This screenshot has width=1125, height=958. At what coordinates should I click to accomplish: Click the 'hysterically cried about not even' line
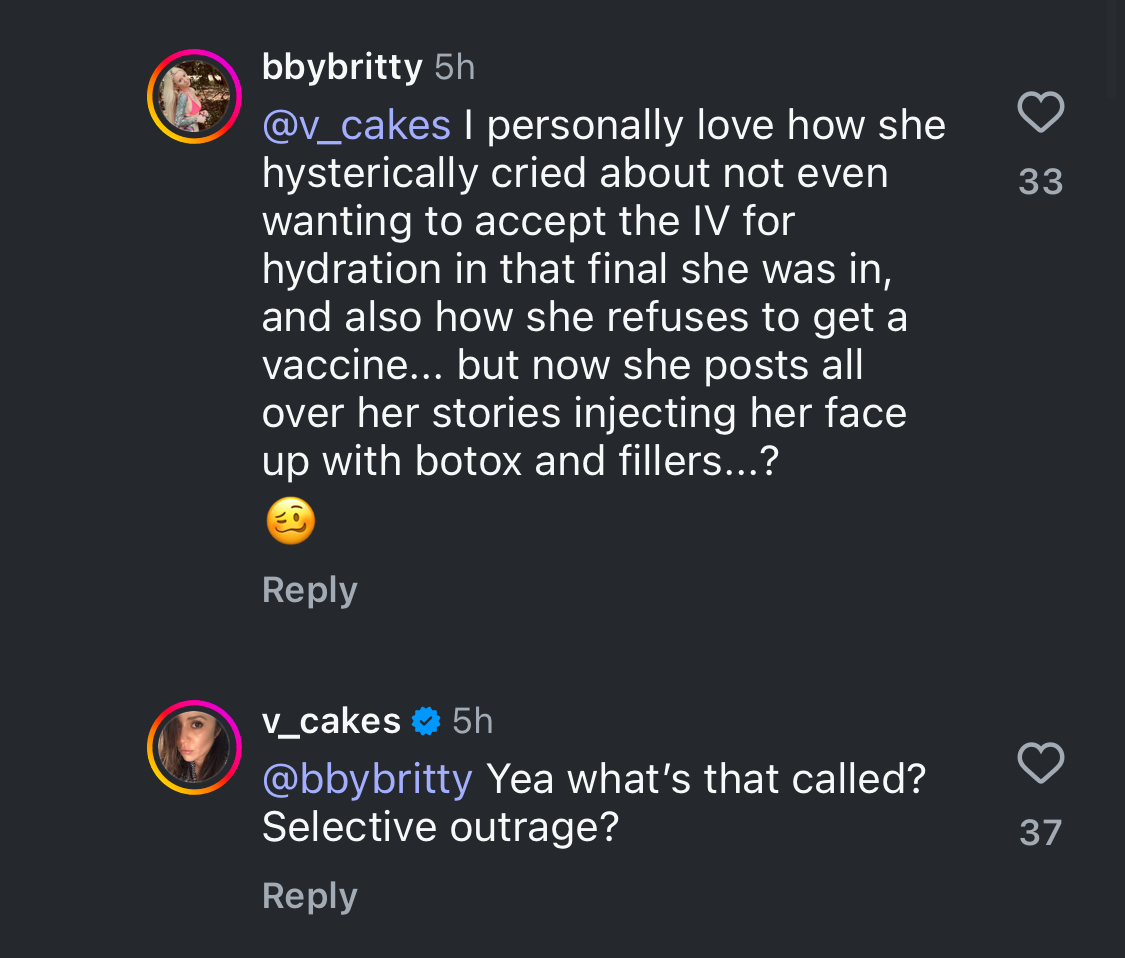[575, 174]
